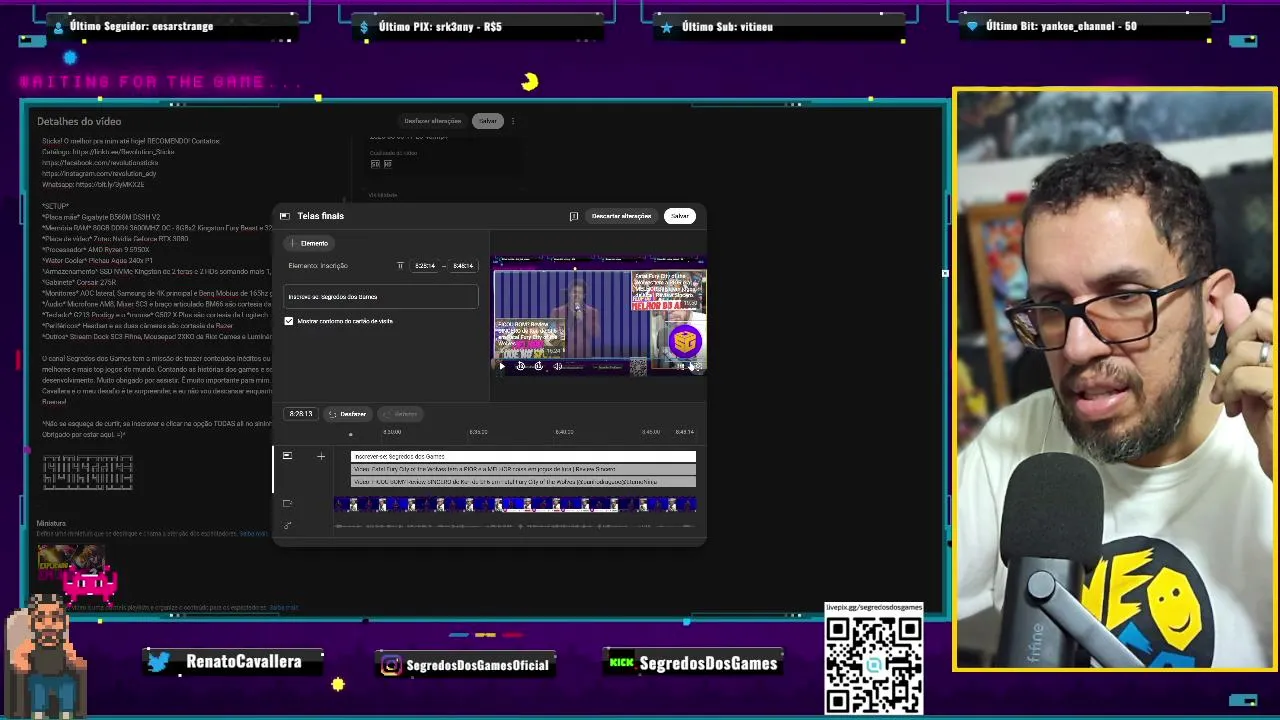1280x720 pixels.
Task: Click the HD quality badge
Action: (x=387, y=164)
